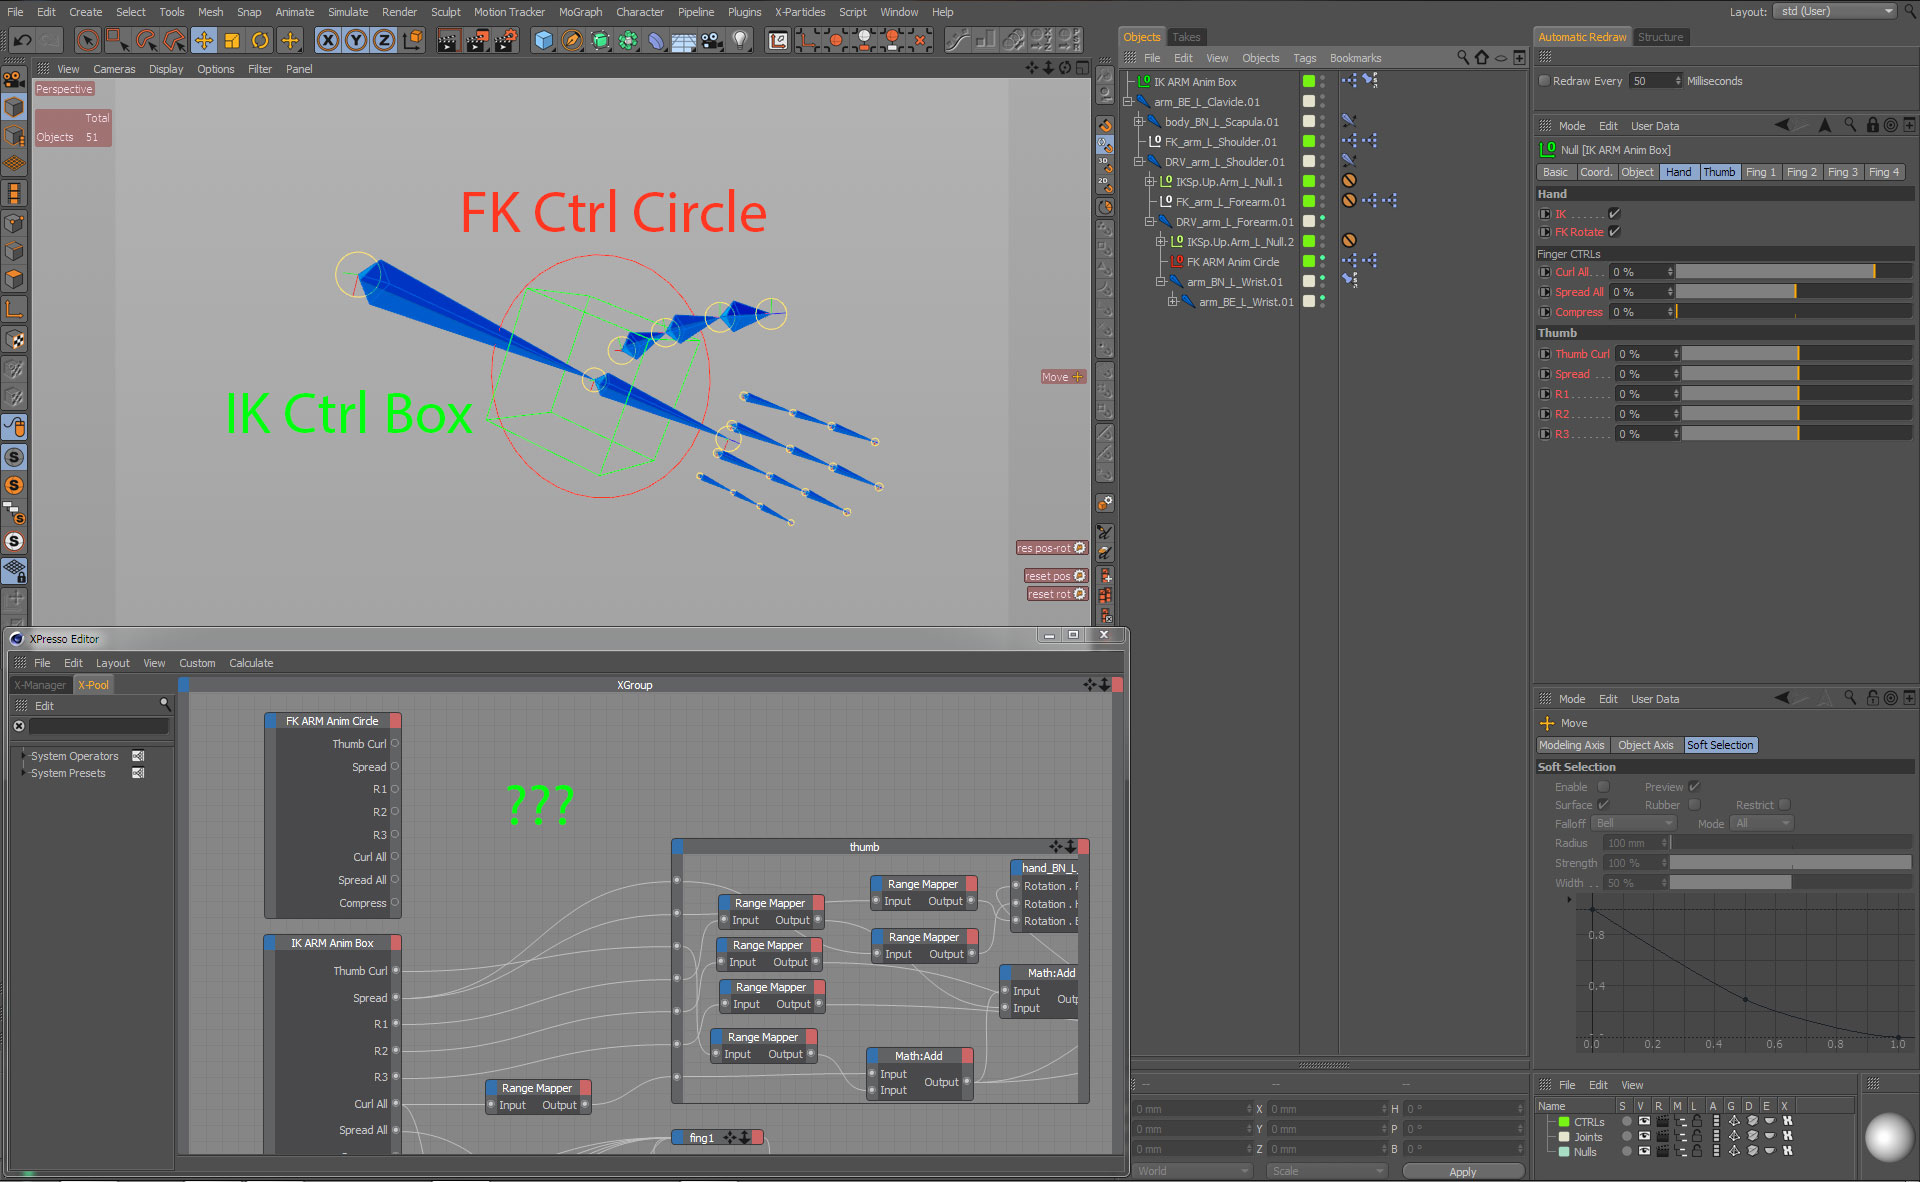Viewport: 1920px width, 1182px height.
Task: Open the Character menu
Action: (x=639, y=12)
